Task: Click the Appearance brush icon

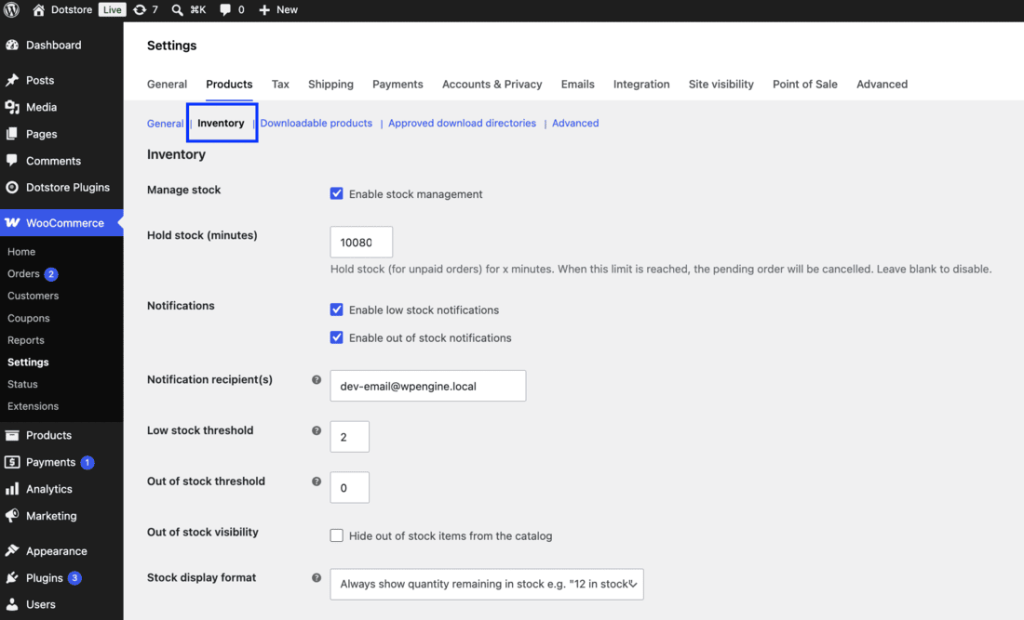Action: click(x=12, y=551)
